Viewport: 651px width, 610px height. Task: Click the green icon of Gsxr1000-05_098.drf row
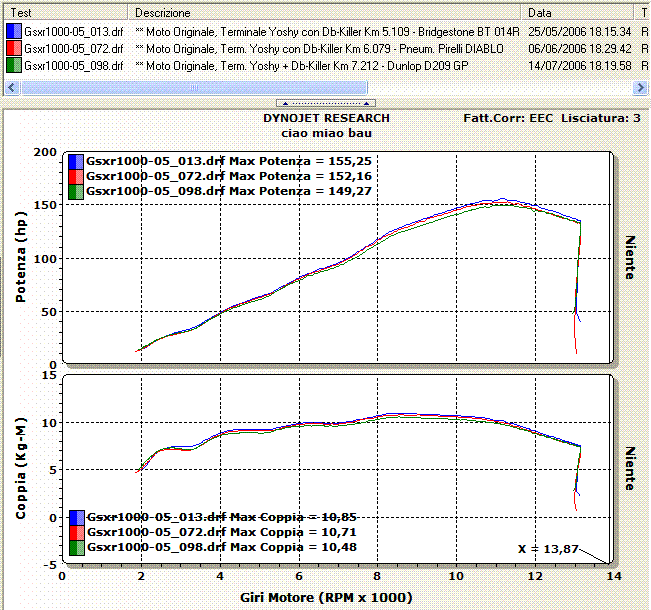(14, 65)
